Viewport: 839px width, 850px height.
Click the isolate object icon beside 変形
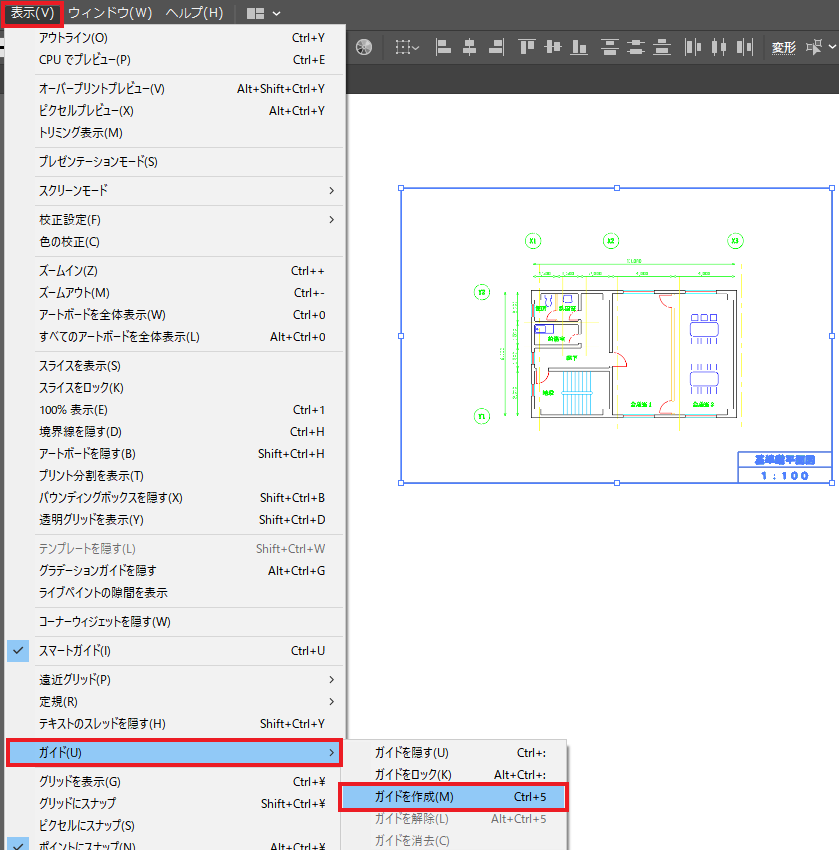click(814, 47)
